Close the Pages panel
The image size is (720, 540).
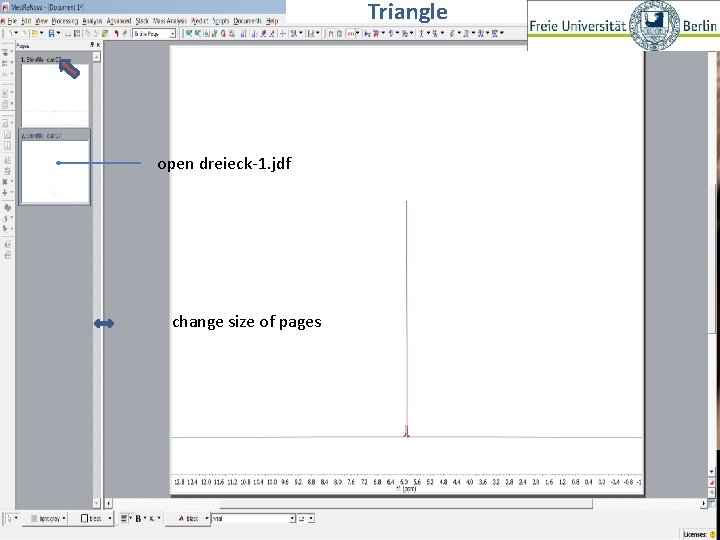coord(98,45)
